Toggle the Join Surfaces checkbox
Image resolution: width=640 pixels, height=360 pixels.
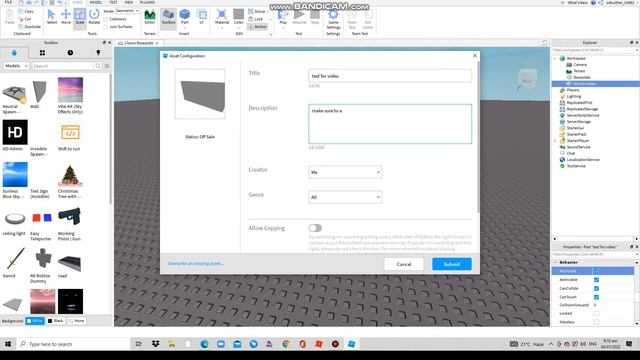tap(106, 27)
